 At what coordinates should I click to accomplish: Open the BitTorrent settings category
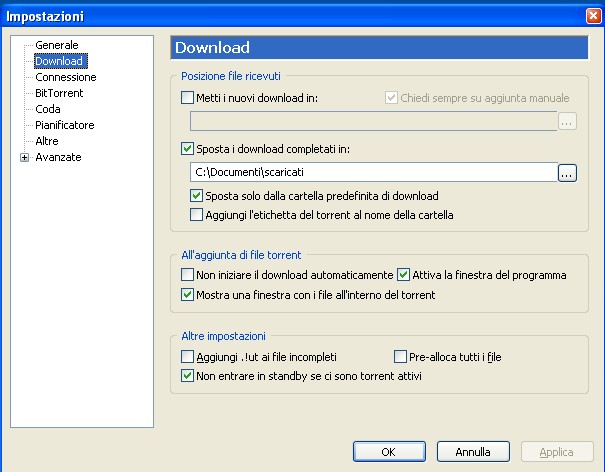58,93
